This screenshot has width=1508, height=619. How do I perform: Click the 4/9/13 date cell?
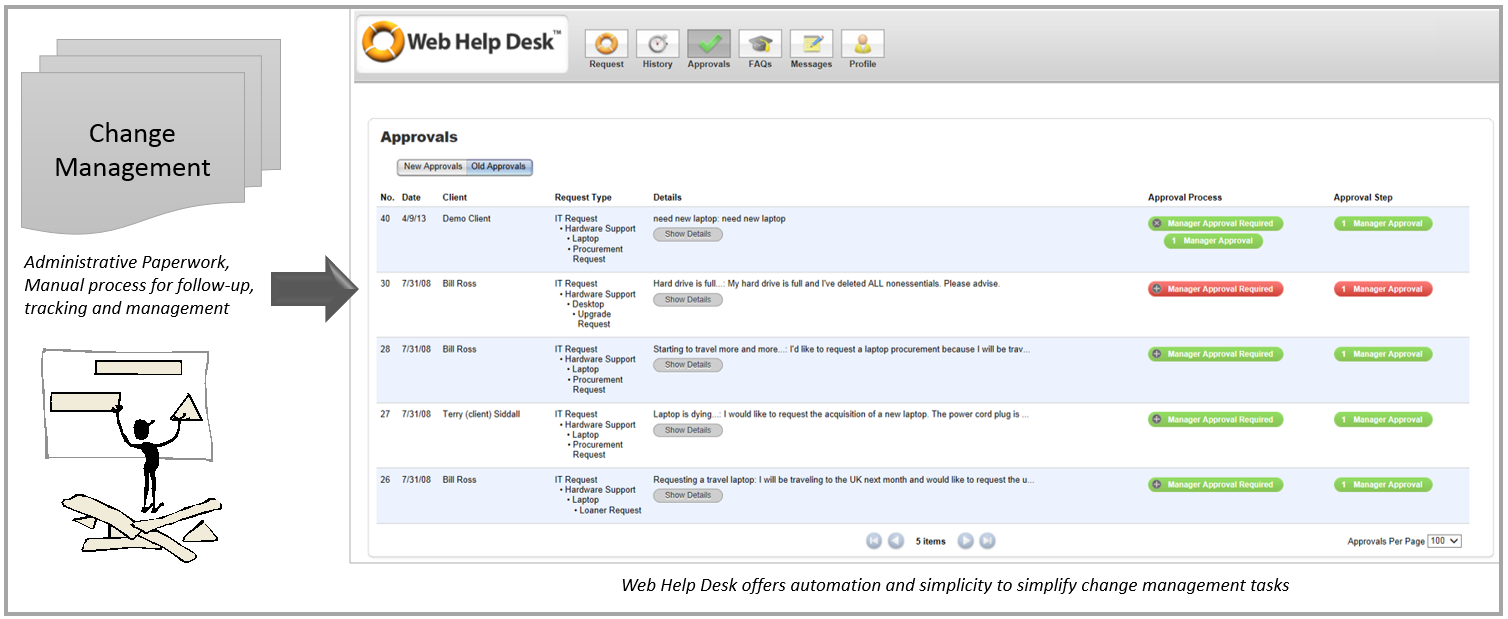click(x=413, y=219)
